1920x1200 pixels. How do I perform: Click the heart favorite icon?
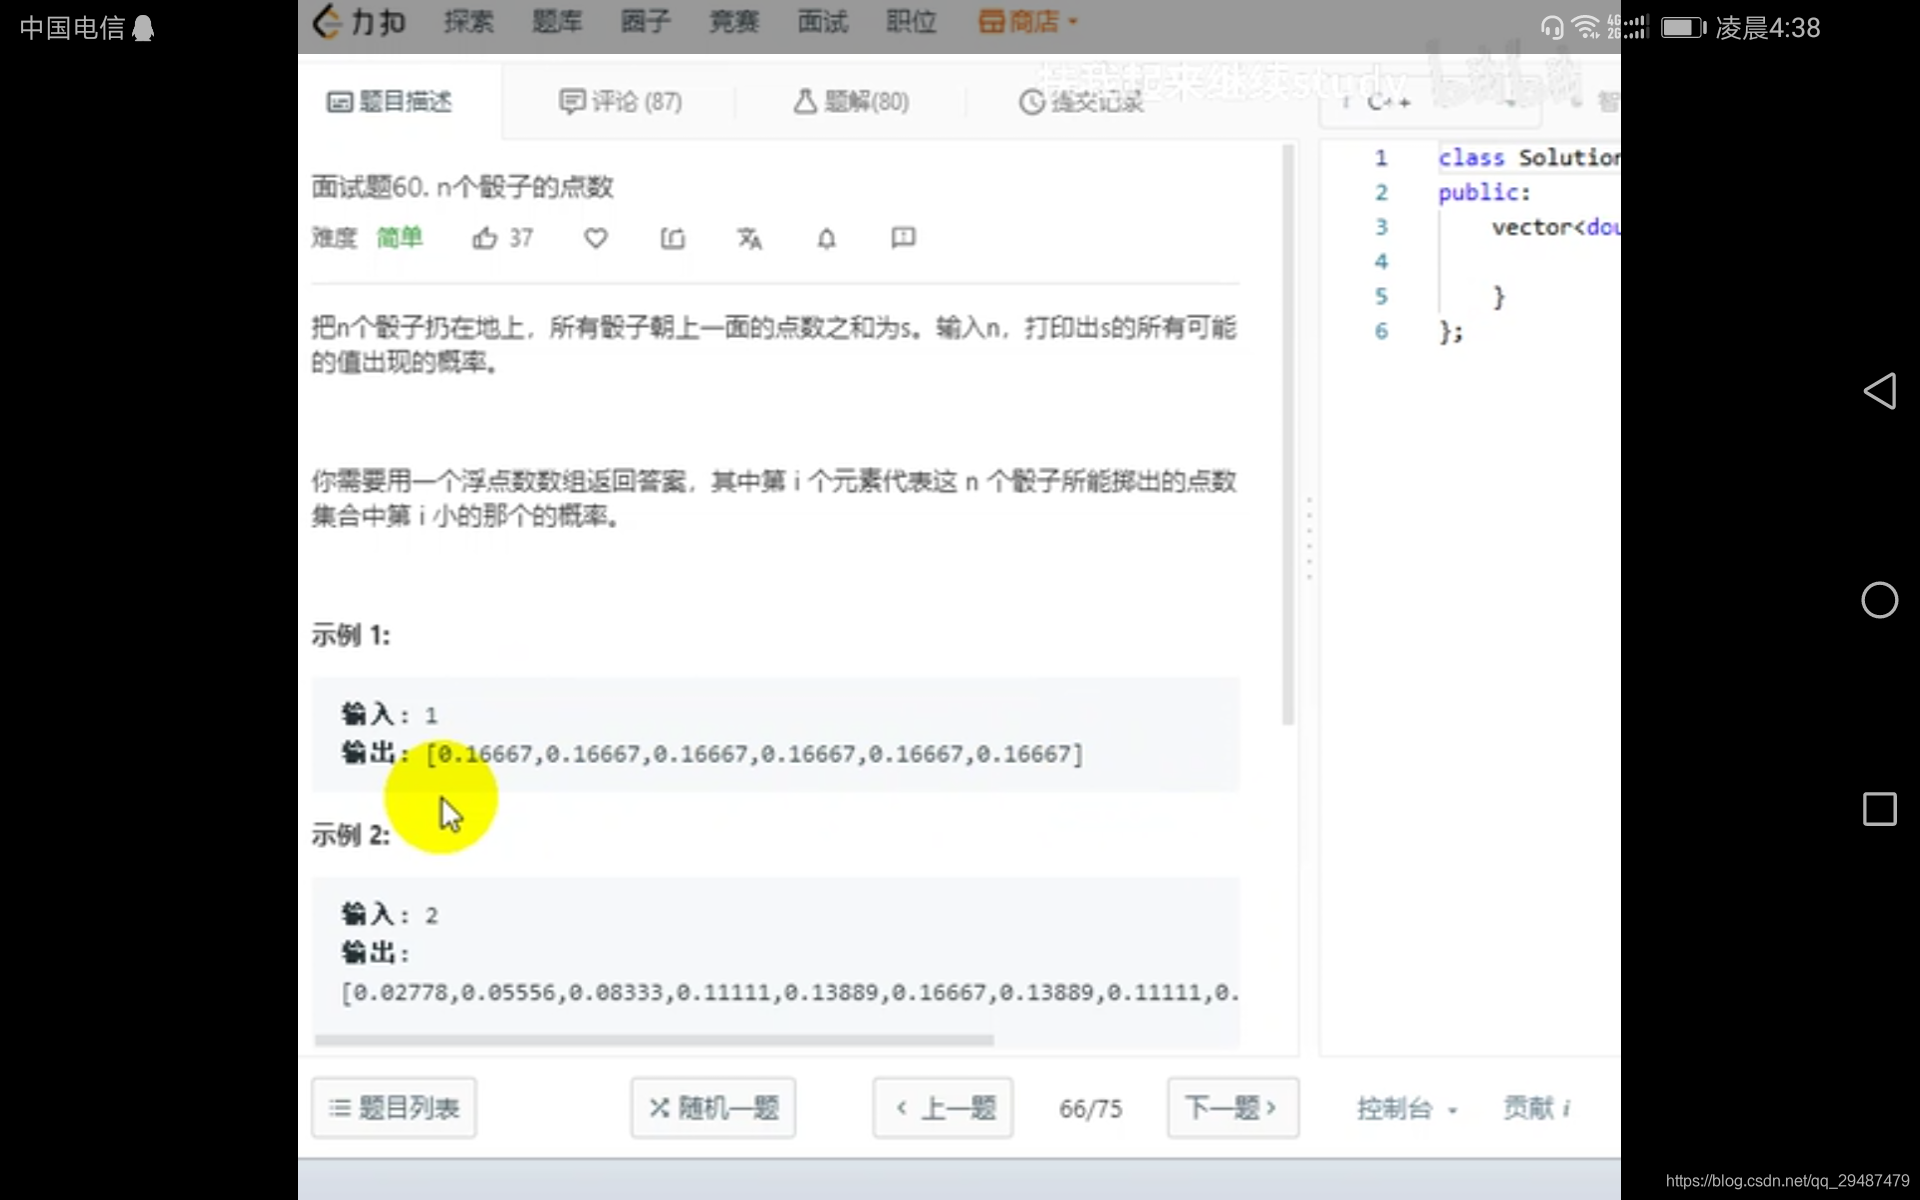[596, 238]
